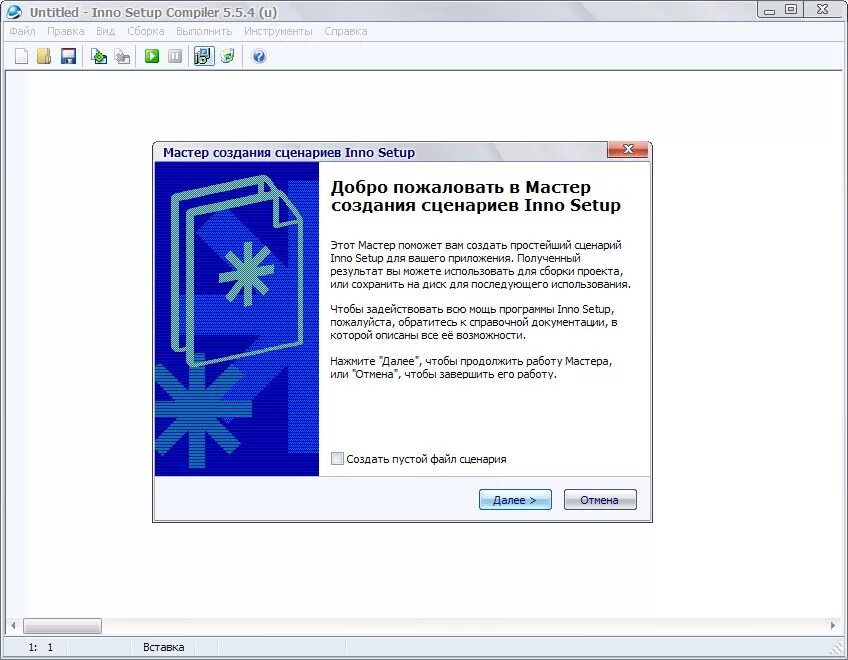Click the Target setup toolbar icon
The image size is (848, 660).
click(x=204, y=56)
